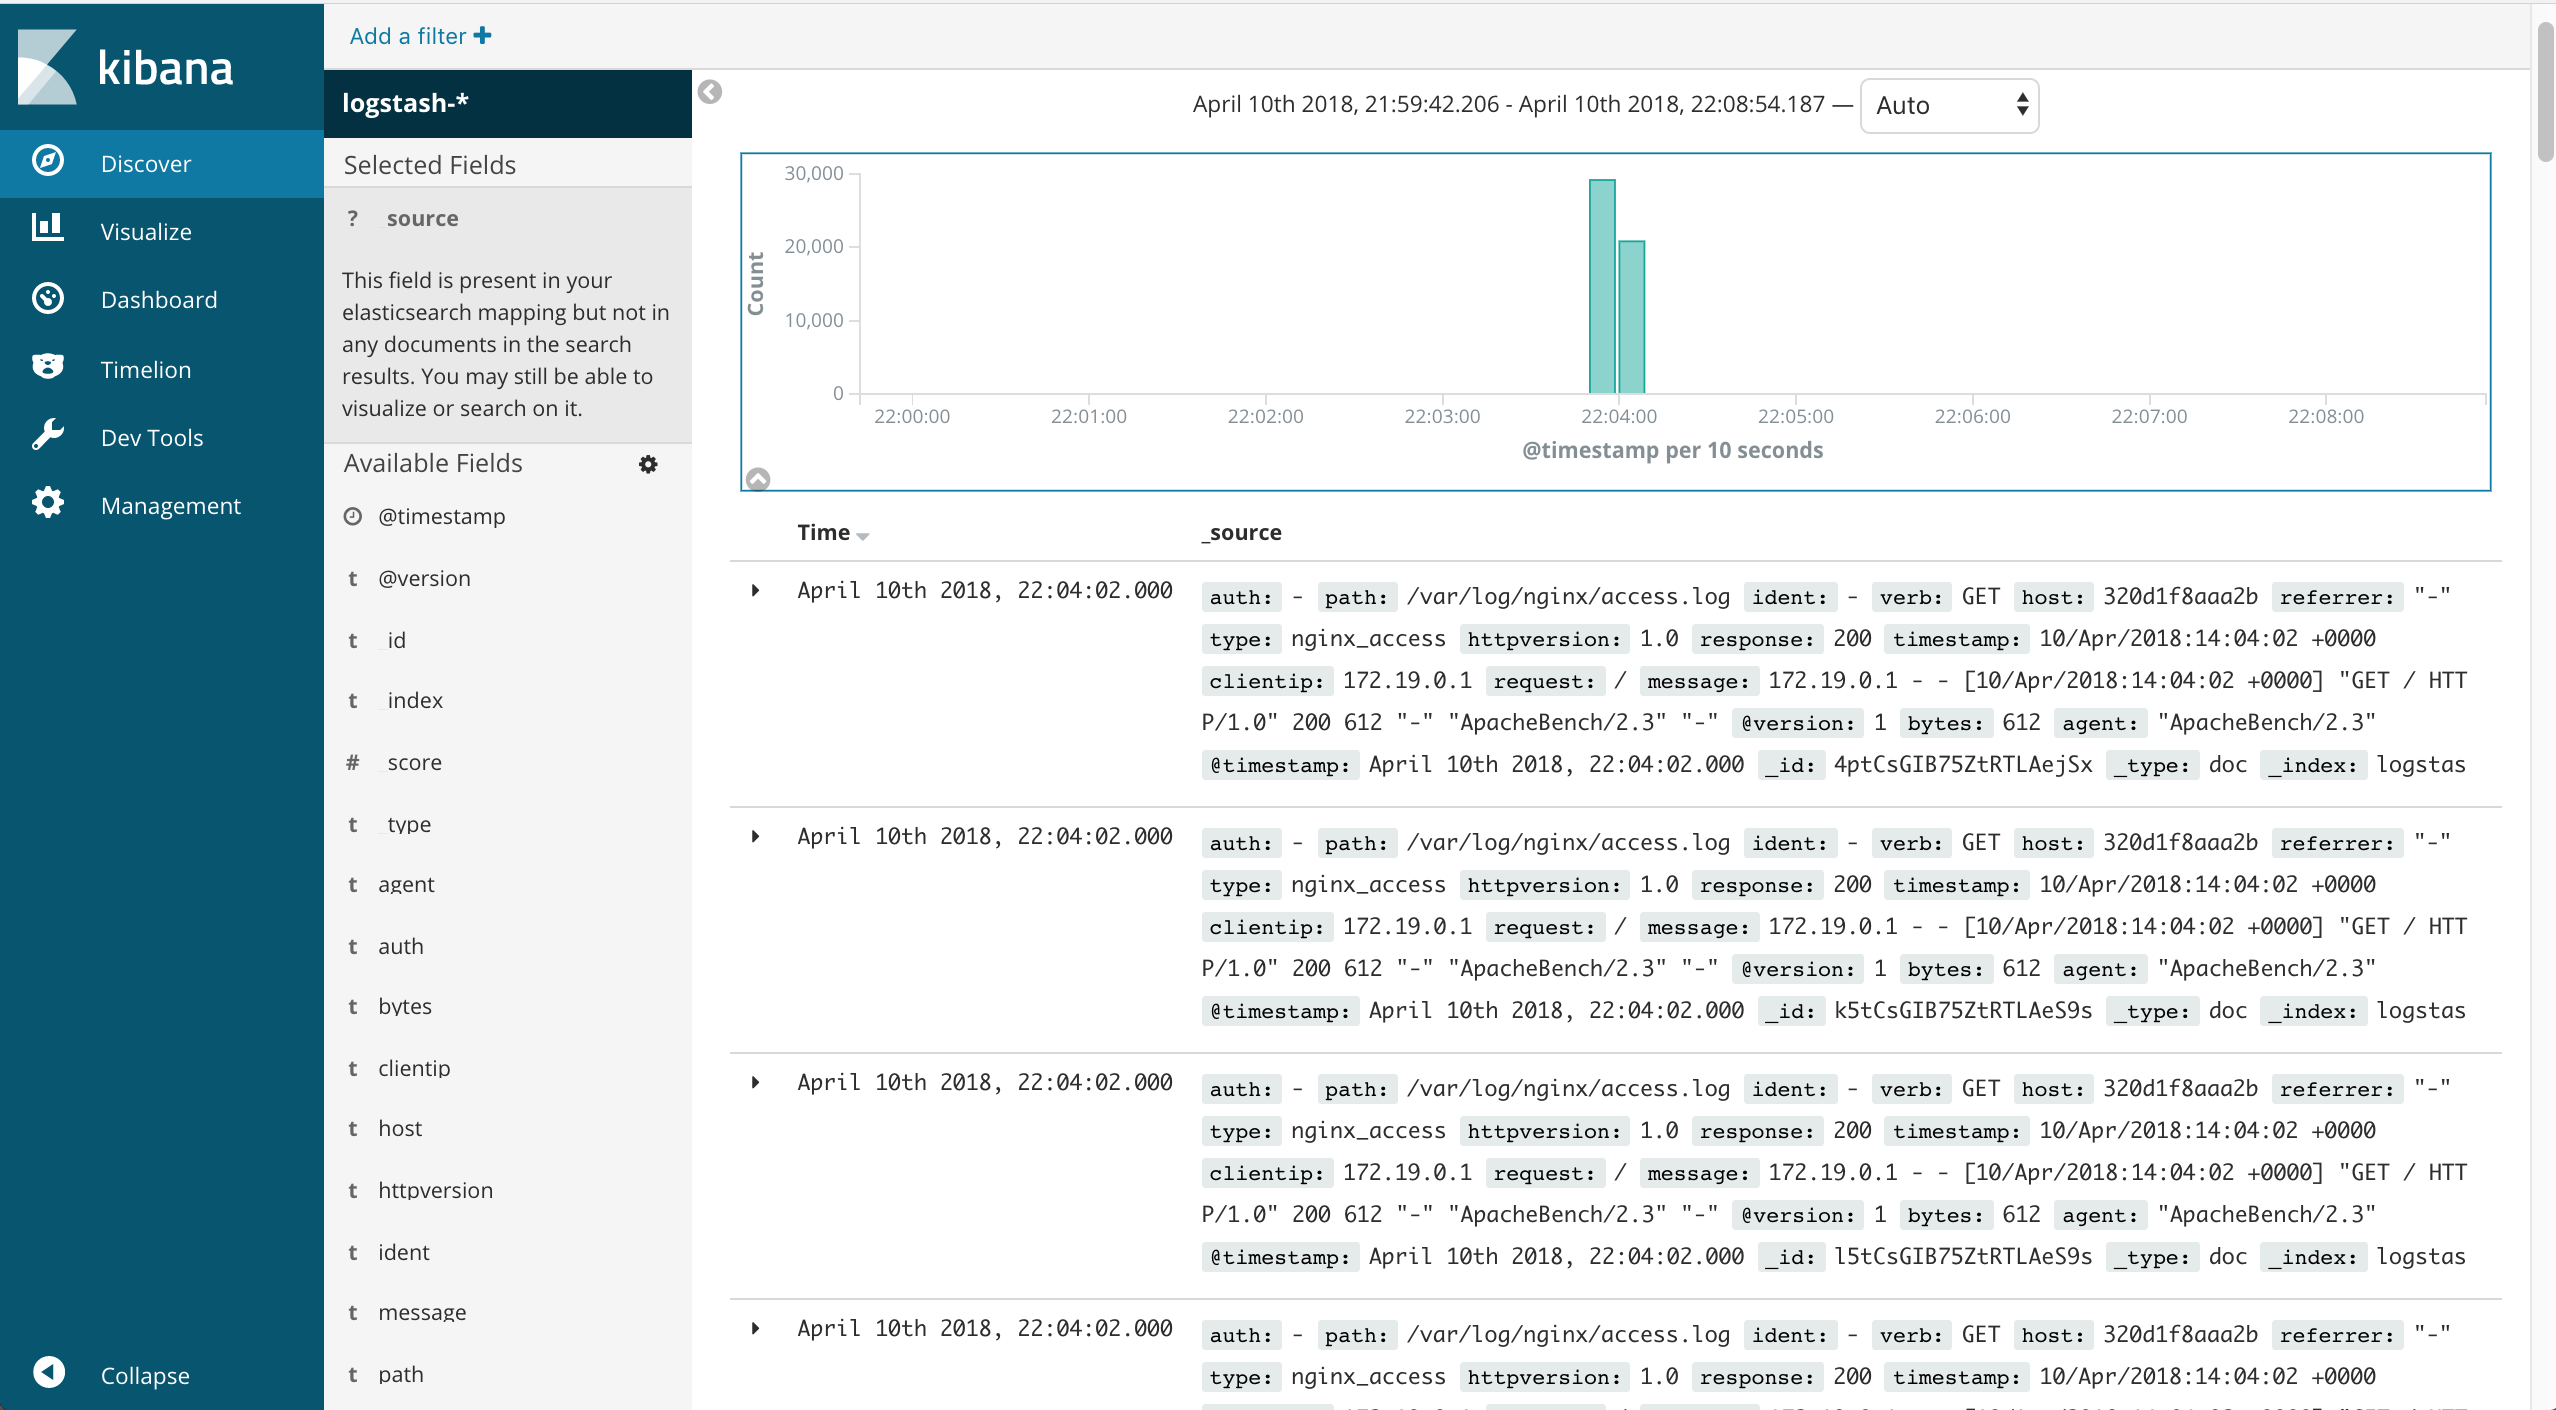2556x1410 pixels.
Task: Open the Auto interval dropdown
Action: pyautogui.click(x=1949, y=105)
